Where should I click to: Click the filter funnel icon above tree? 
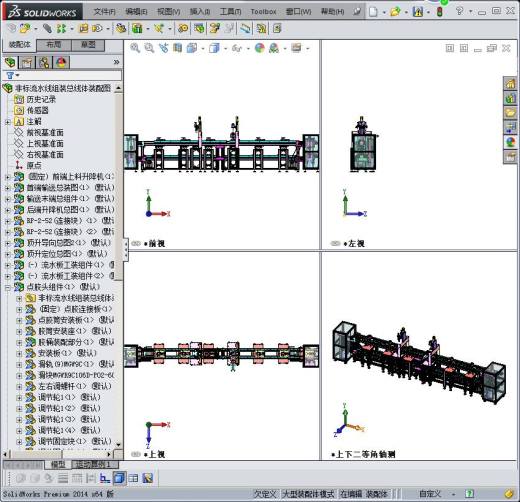click(x=11, y=75)
